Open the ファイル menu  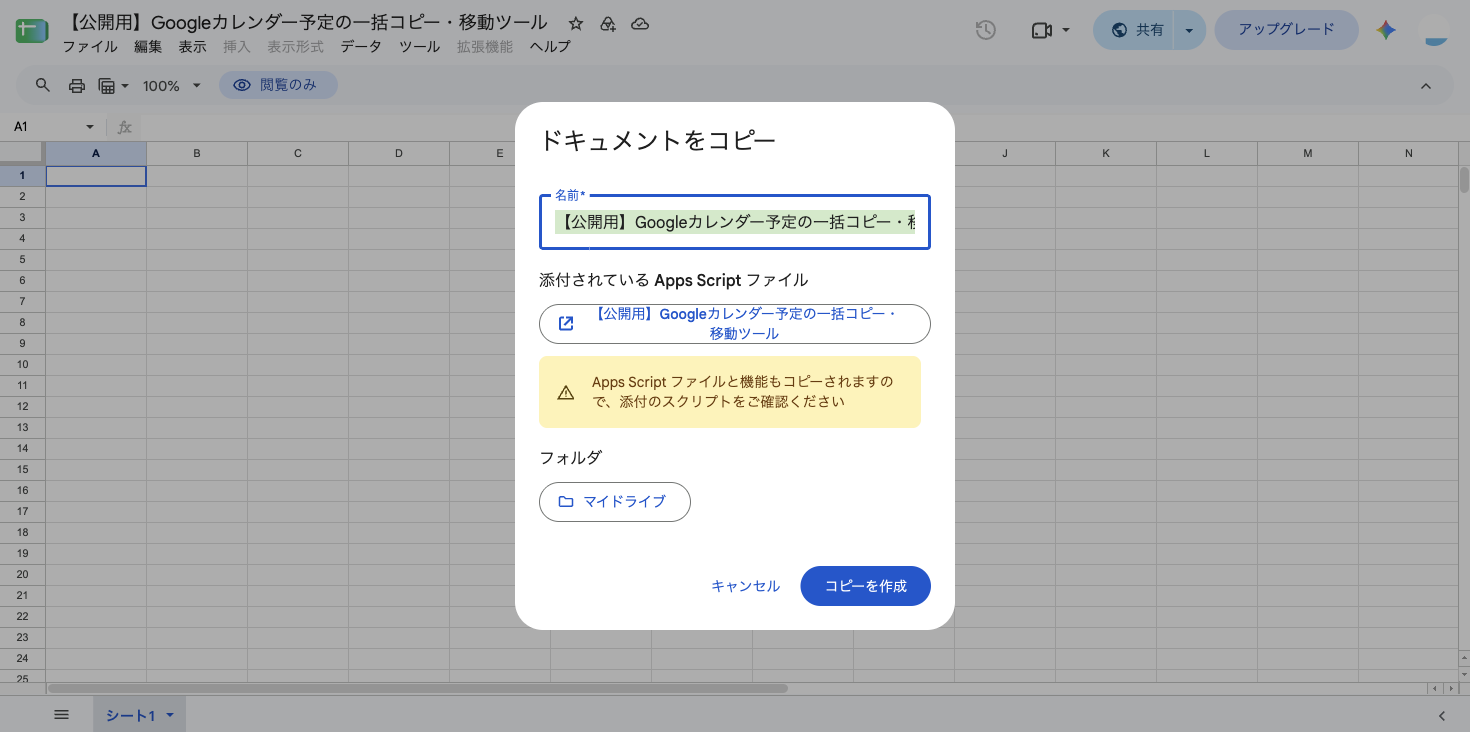(90, 47)
